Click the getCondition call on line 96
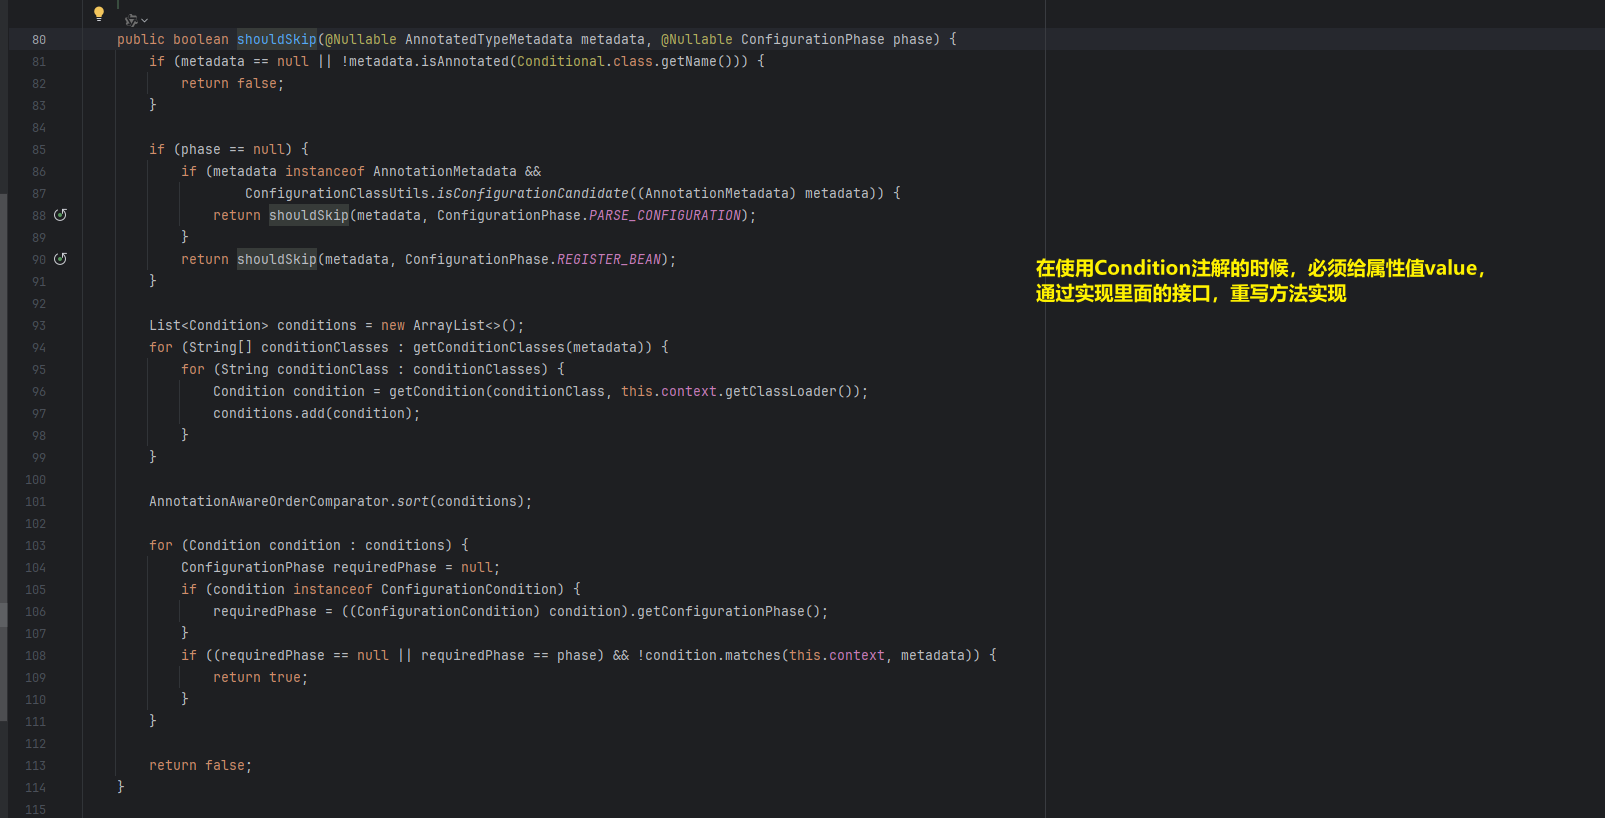Image resolution: width=1605 pixels, height=818 pixels. point(437,391)
